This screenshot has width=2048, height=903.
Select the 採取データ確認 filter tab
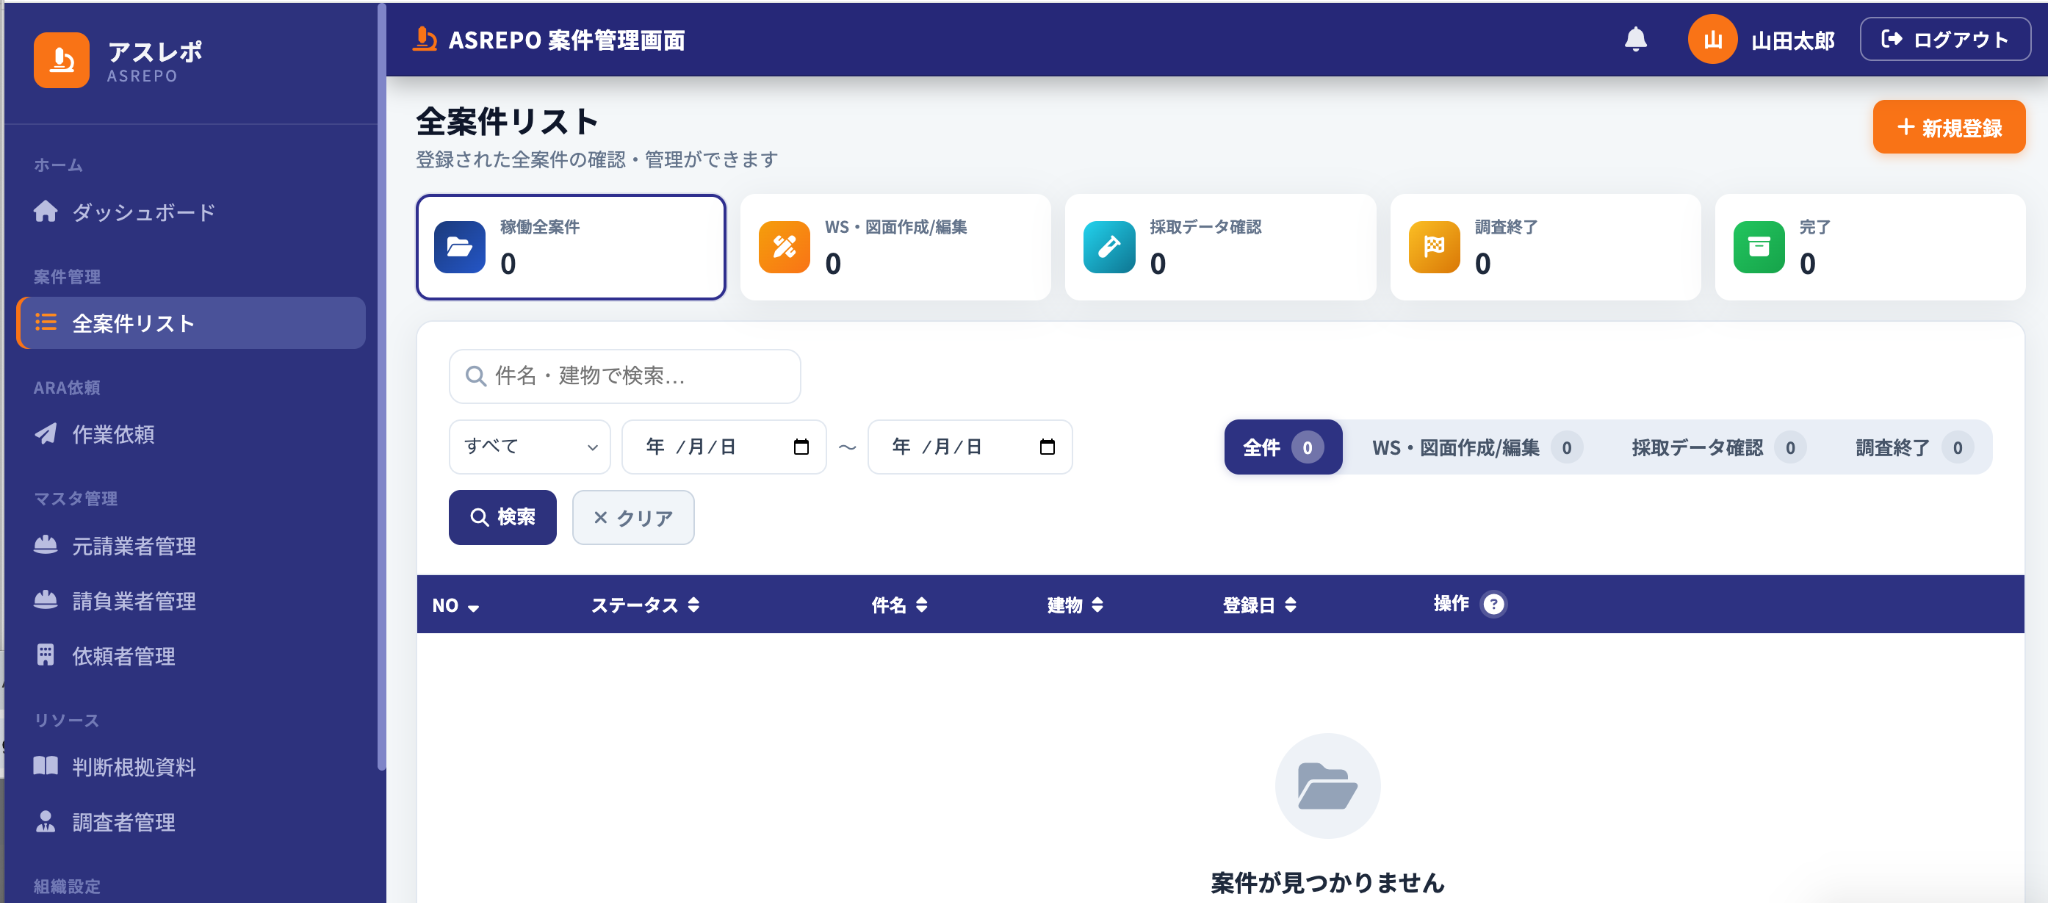1718,447
